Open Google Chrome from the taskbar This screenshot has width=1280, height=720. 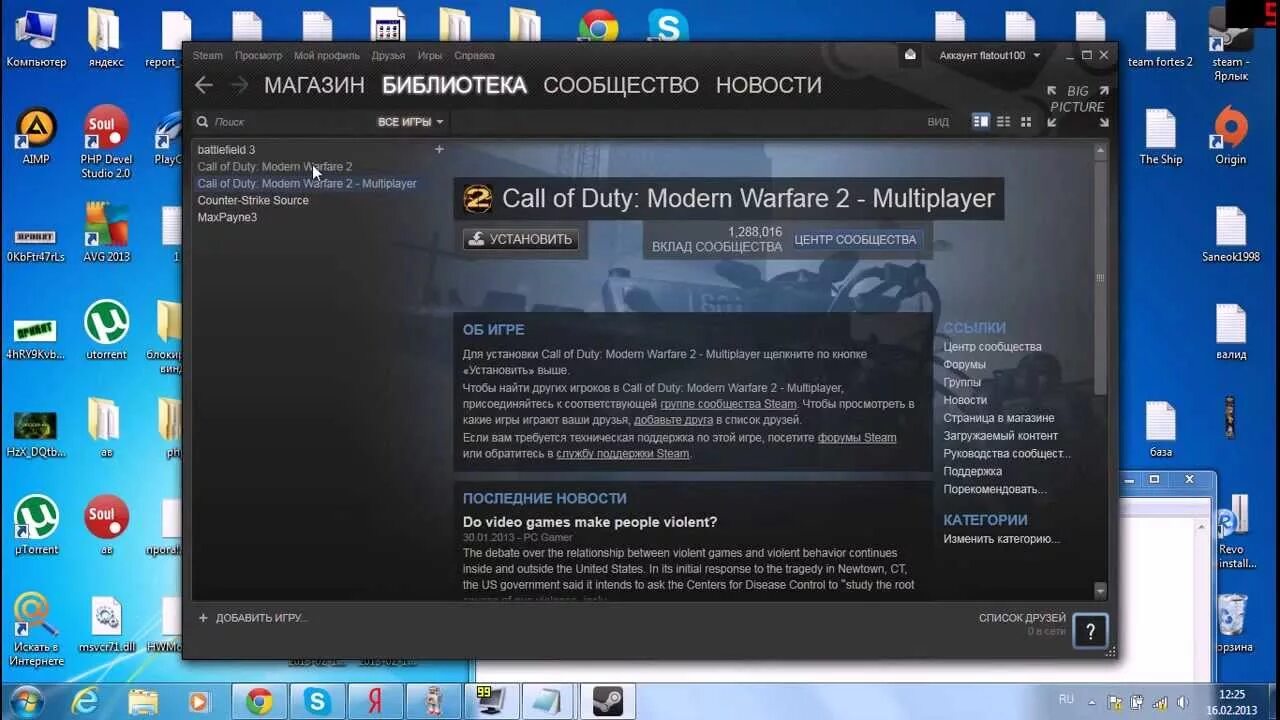(x=259, y=701)
